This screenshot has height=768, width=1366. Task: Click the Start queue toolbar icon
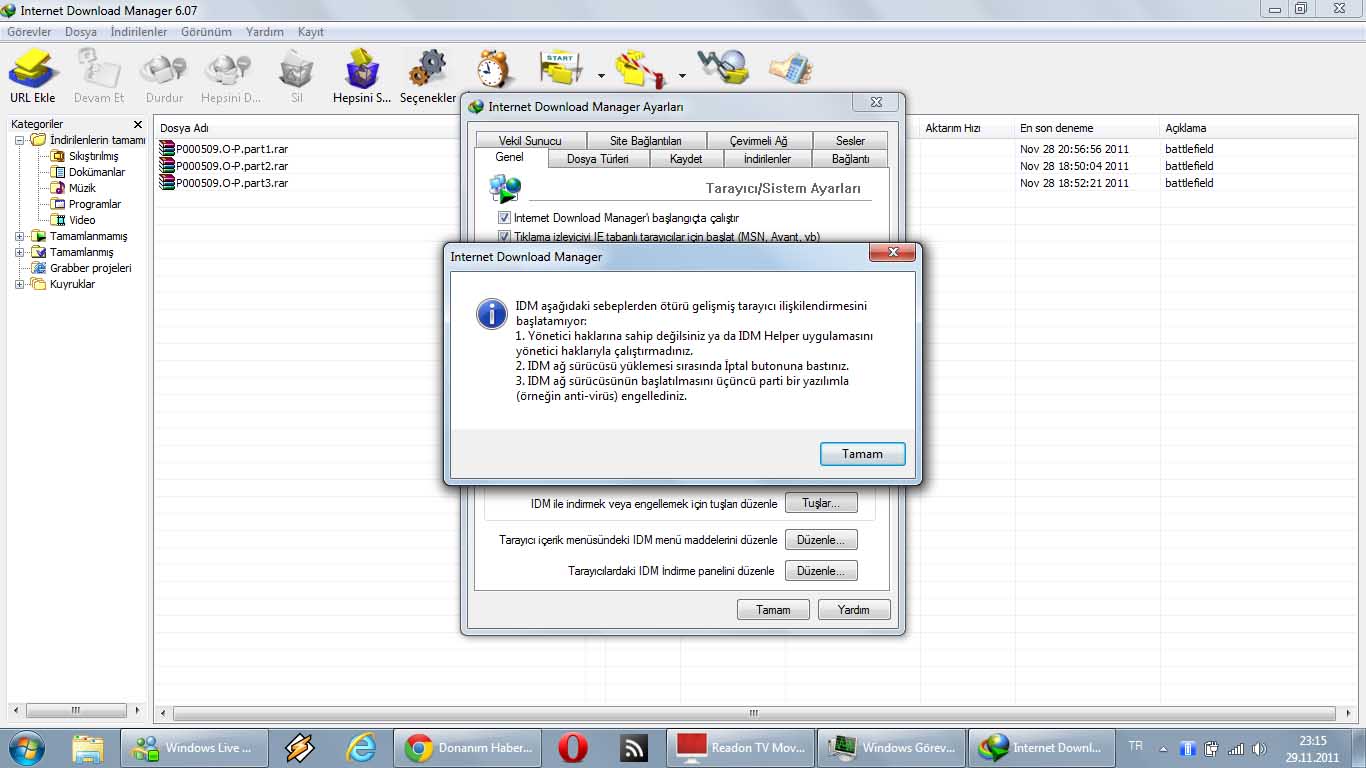[561, 68]
